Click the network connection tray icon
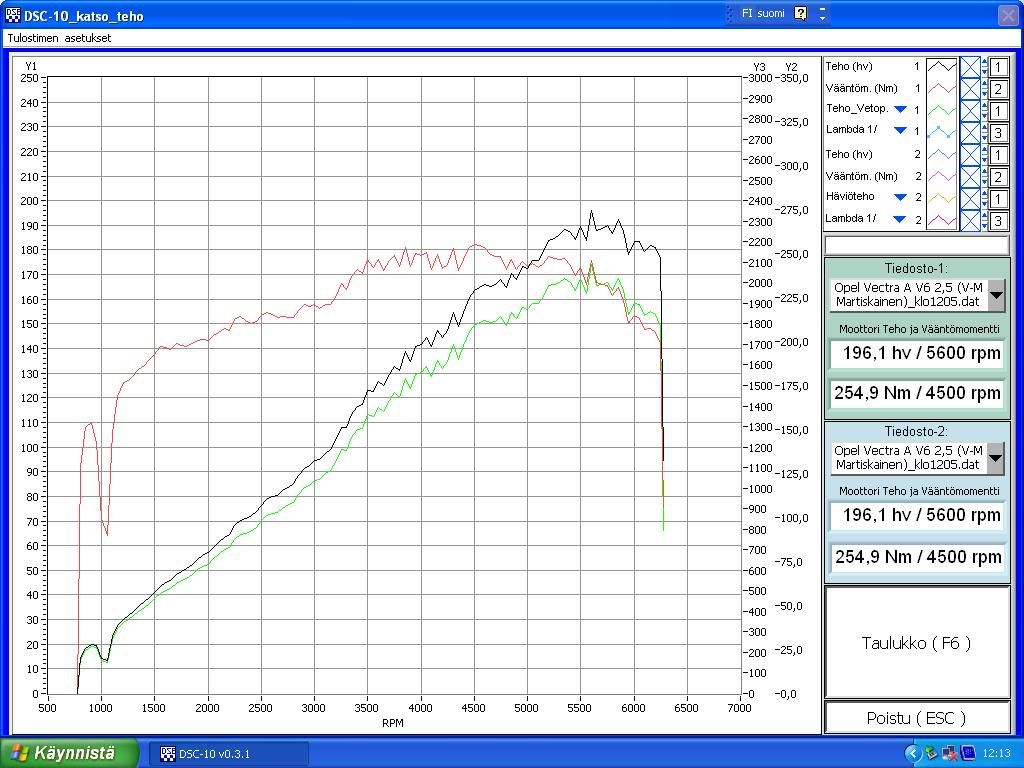The image size is (1024, 768). tap(948, 753)
